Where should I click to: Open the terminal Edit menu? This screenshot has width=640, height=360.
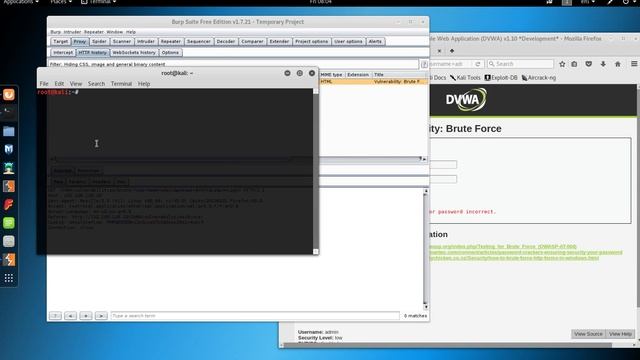pyautogui.click(x=59, y=84)
